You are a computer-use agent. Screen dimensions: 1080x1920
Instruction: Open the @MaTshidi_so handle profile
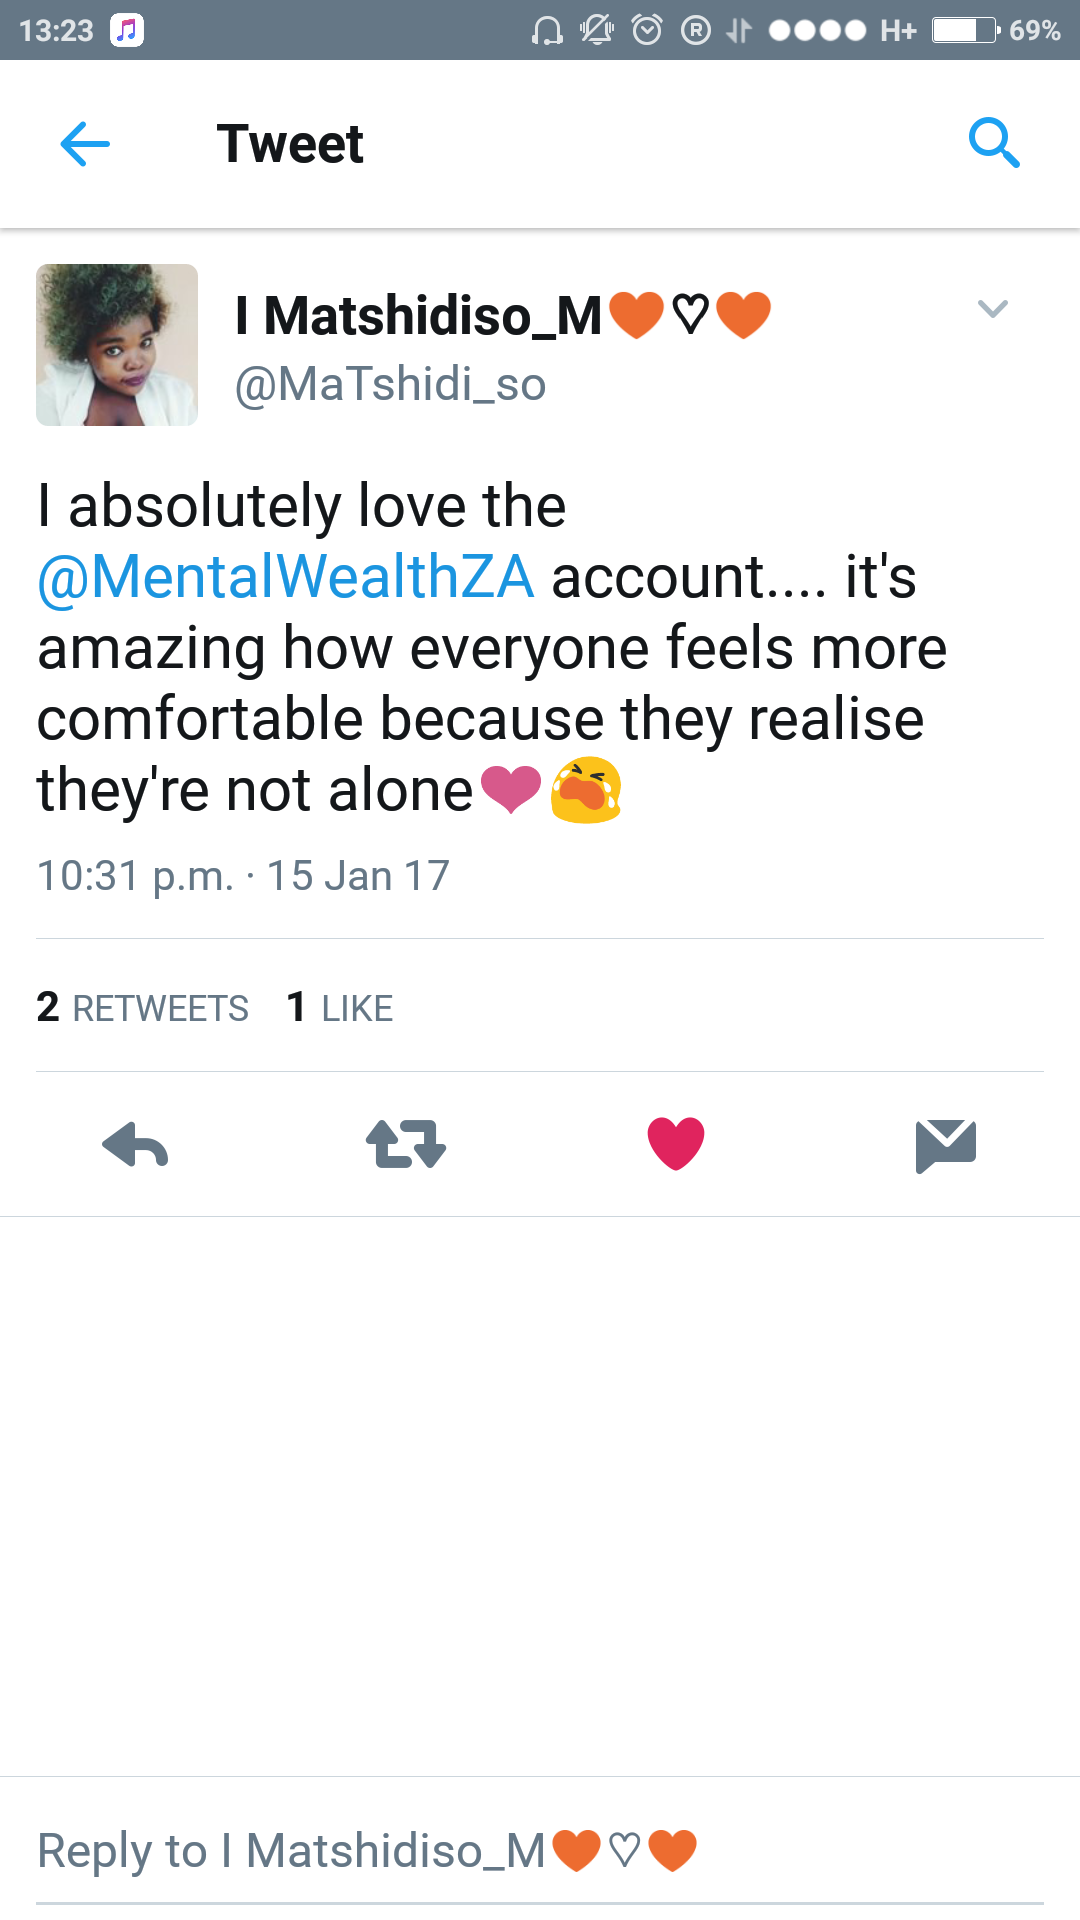[390, 384]
